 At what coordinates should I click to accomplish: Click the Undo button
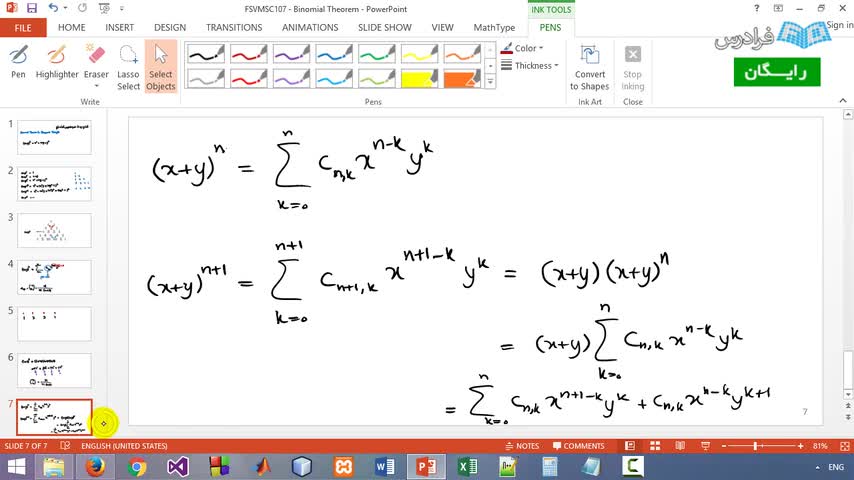coord(53,8)
